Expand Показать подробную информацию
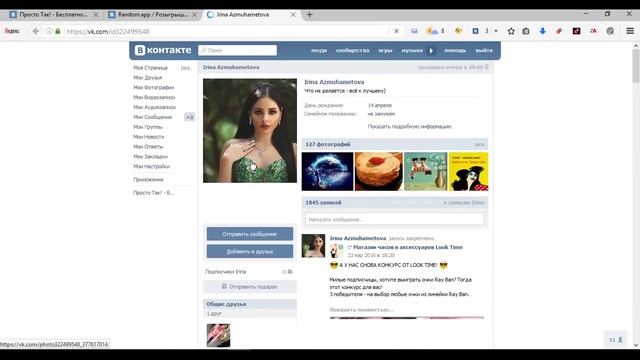 click(x=409, y=127)
